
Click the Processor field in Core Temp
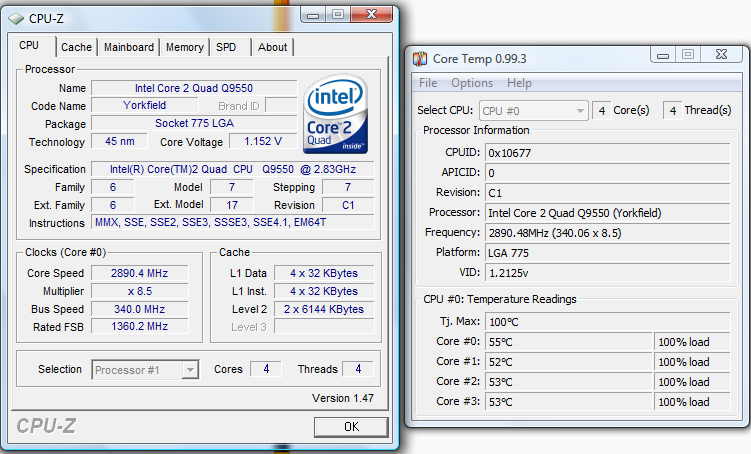(607, 213)
